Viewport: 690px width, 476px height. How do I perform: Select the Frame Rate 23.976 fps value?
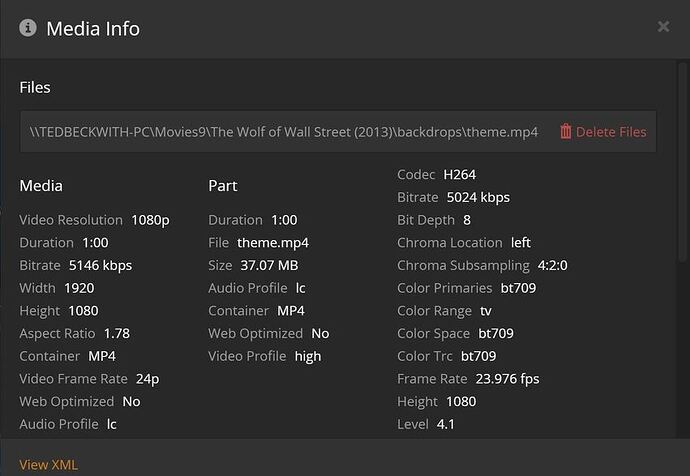point(509,379)
